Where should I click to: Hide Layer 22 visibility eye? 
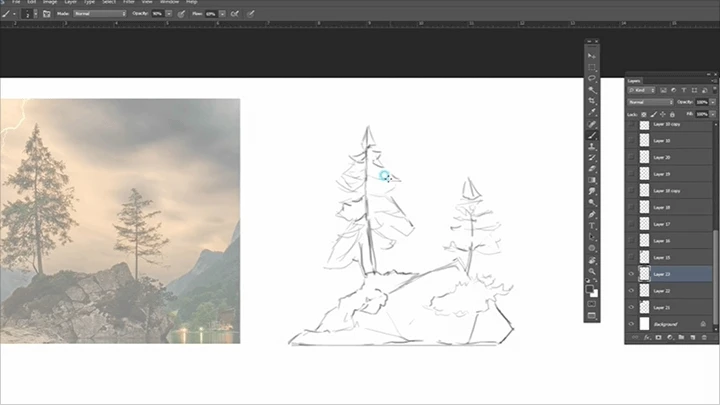[x=631, y=291]
